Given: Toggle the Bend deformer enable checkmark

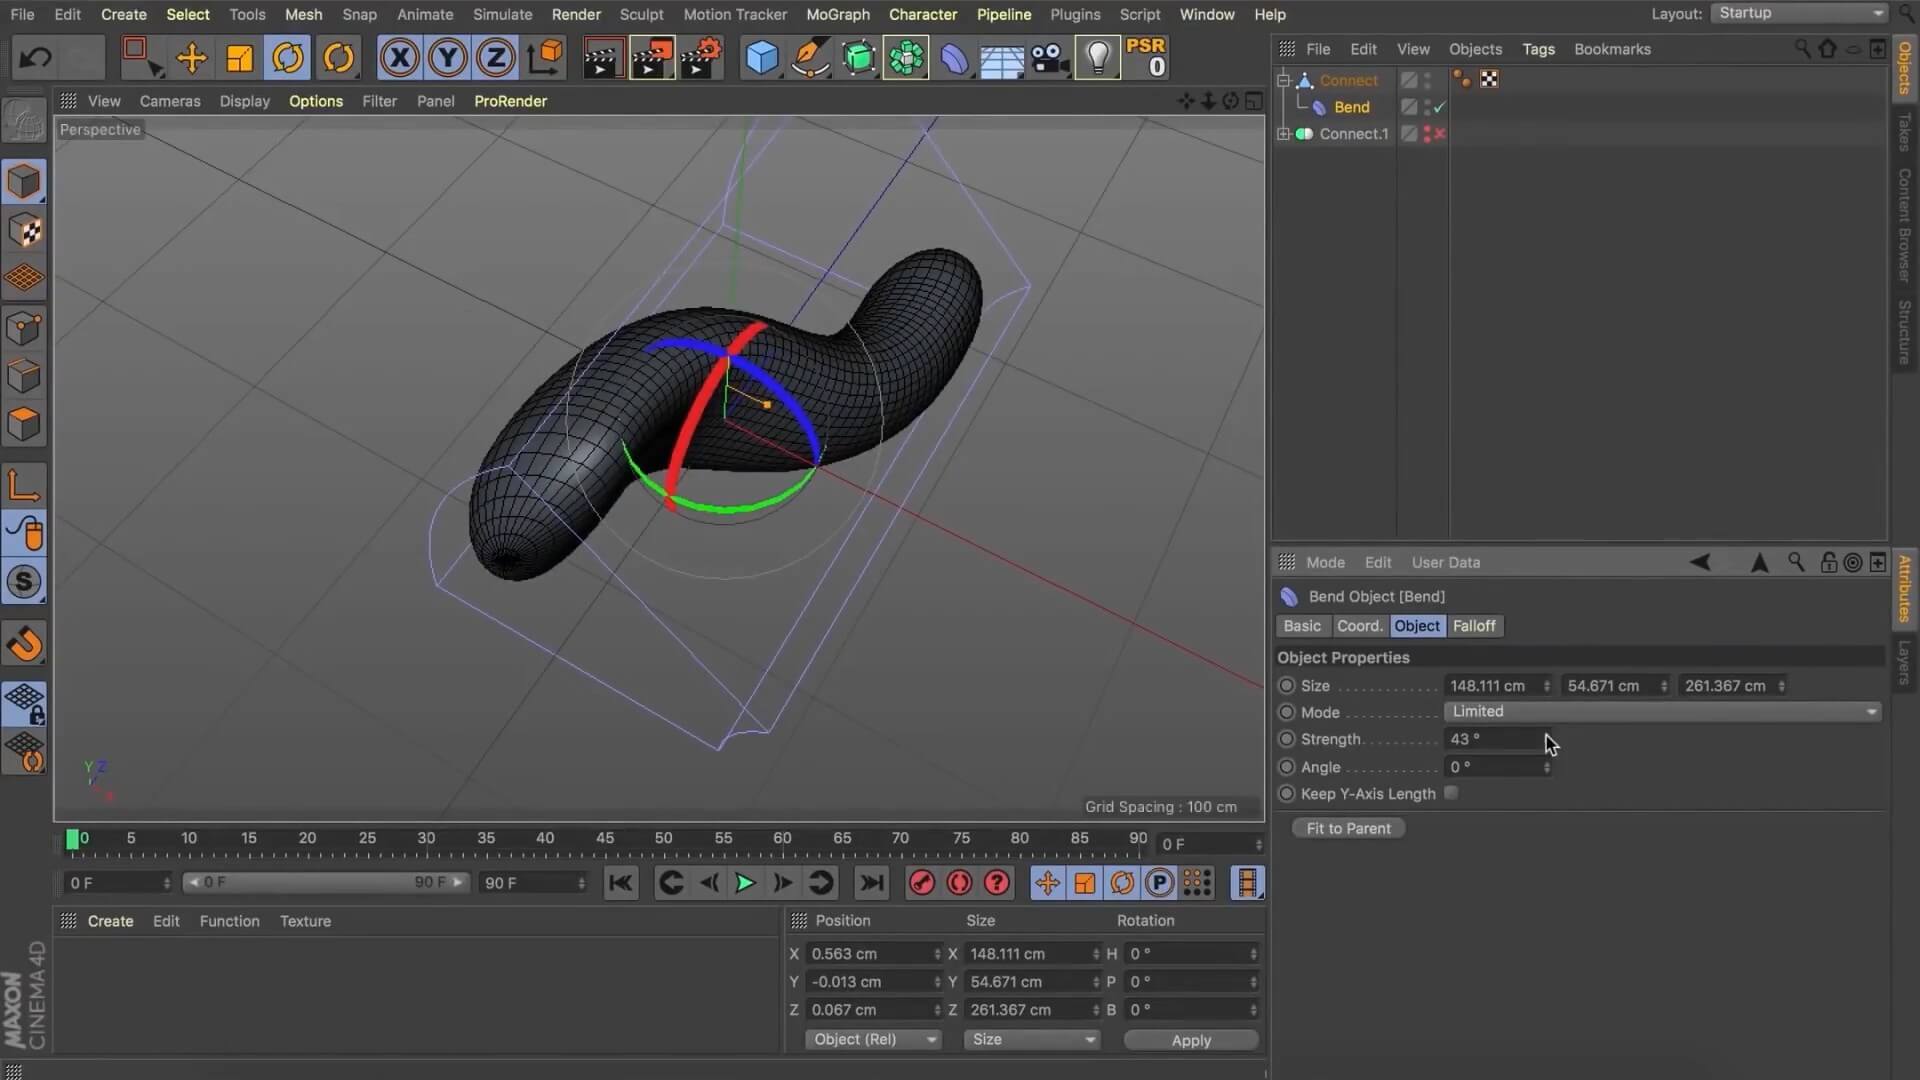Looking at the screenshot, I should pyautogui.click(x=1440, y=107).
